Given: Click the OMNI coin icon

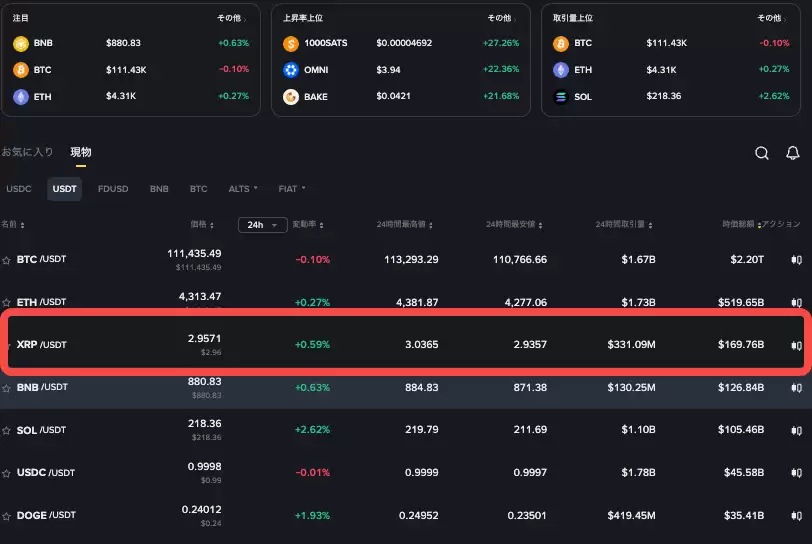Looking at the screenshot, I should pos(291,70).
